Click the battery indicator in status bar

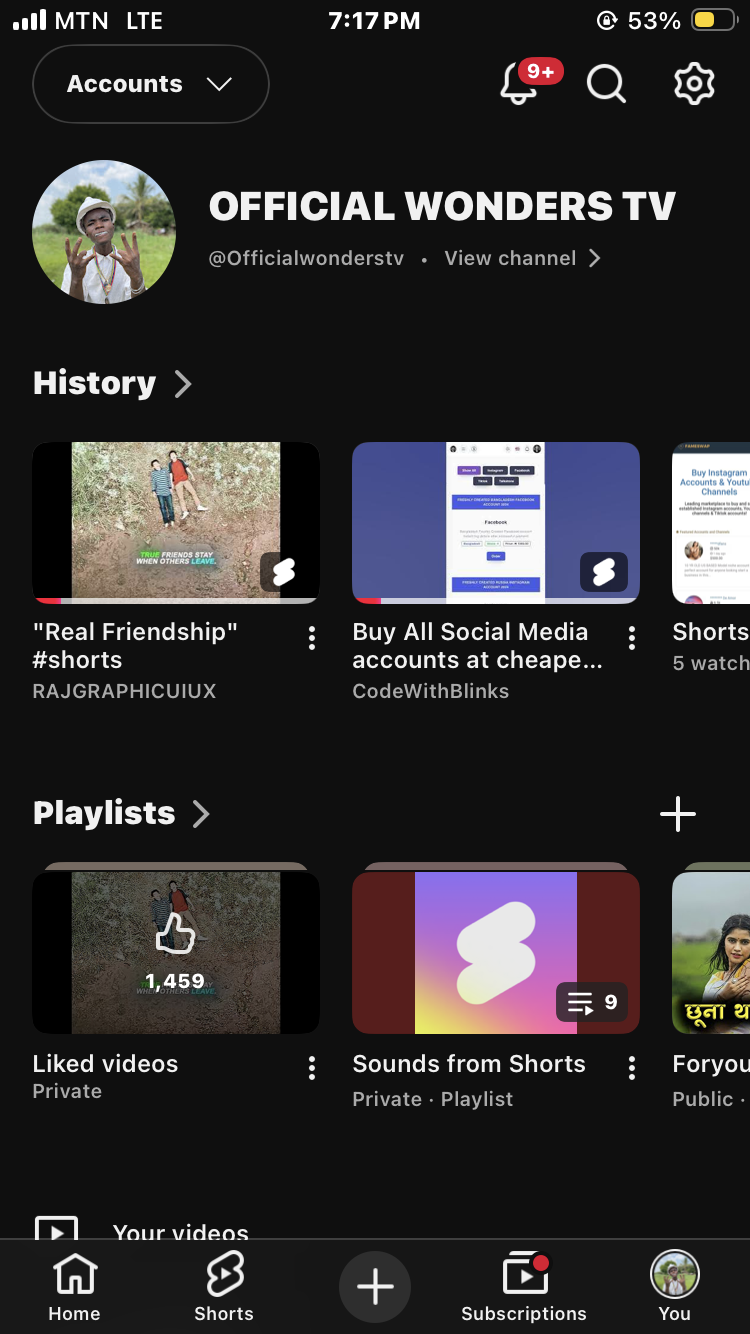pyautogui.click(x=714, y=20)
